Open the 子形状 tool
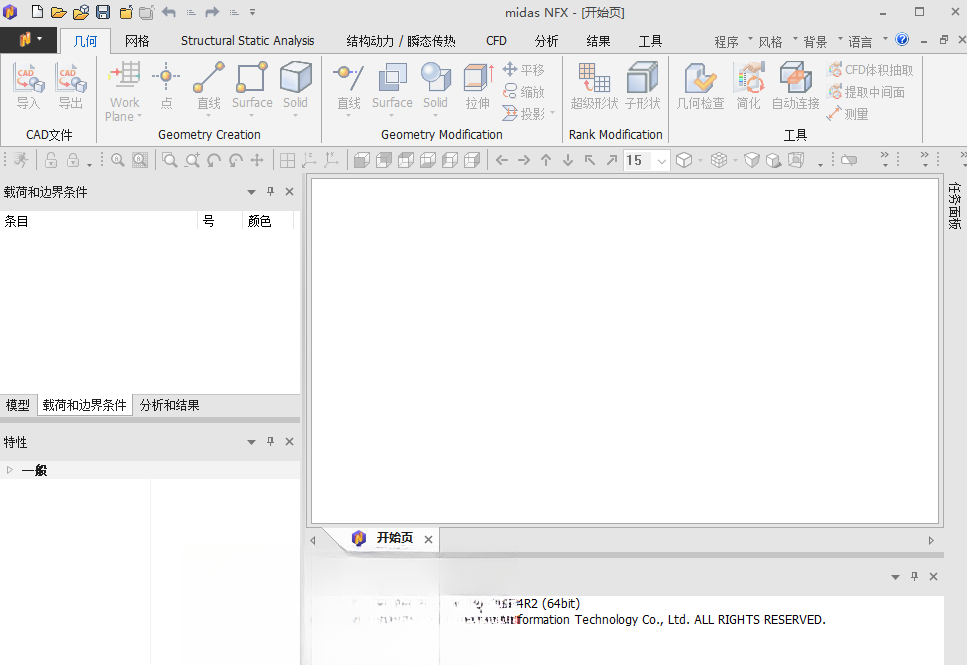The image size is (967, 665). click(x=643, y=86)
